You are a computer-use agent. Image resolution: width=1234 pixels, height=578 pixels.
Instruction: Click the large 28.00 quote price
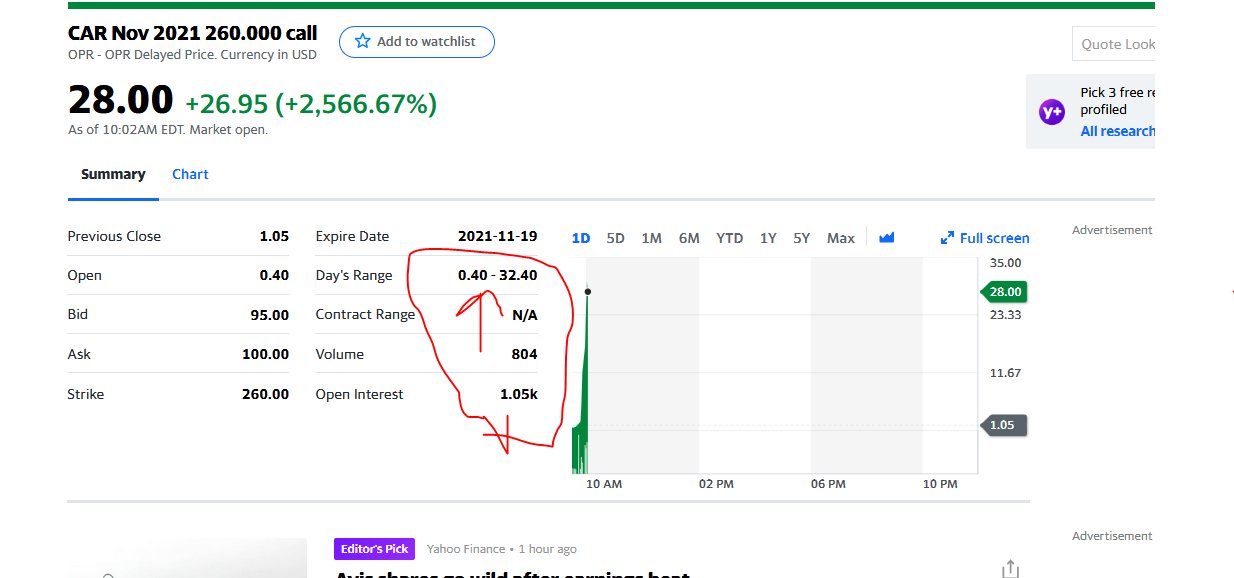[121, 100]
